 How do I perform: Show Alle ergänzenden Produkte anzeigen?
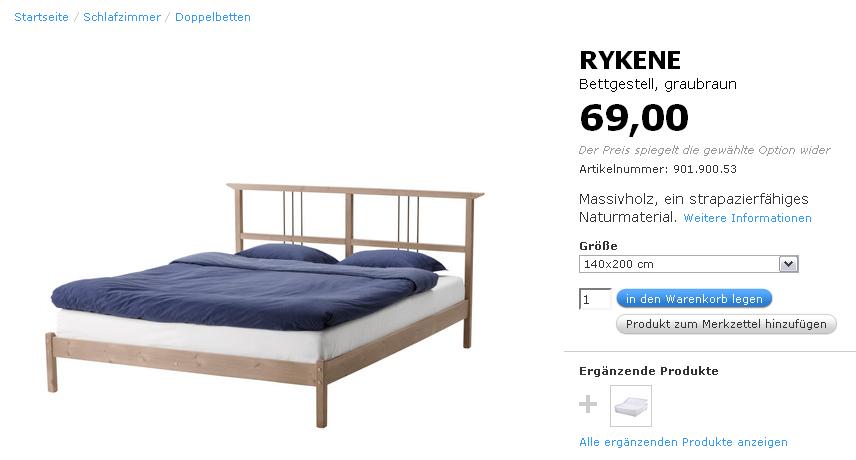click(x=683, y=442)
